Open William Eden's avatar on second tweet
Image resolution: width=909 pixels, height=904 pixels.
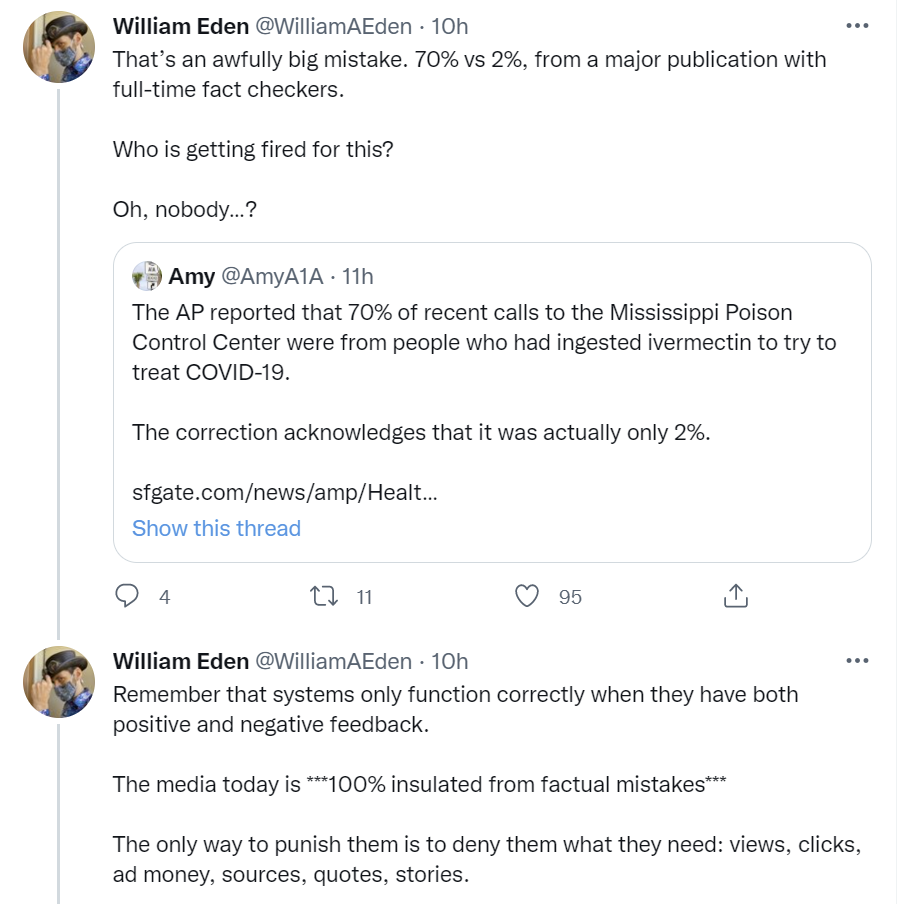59,682
